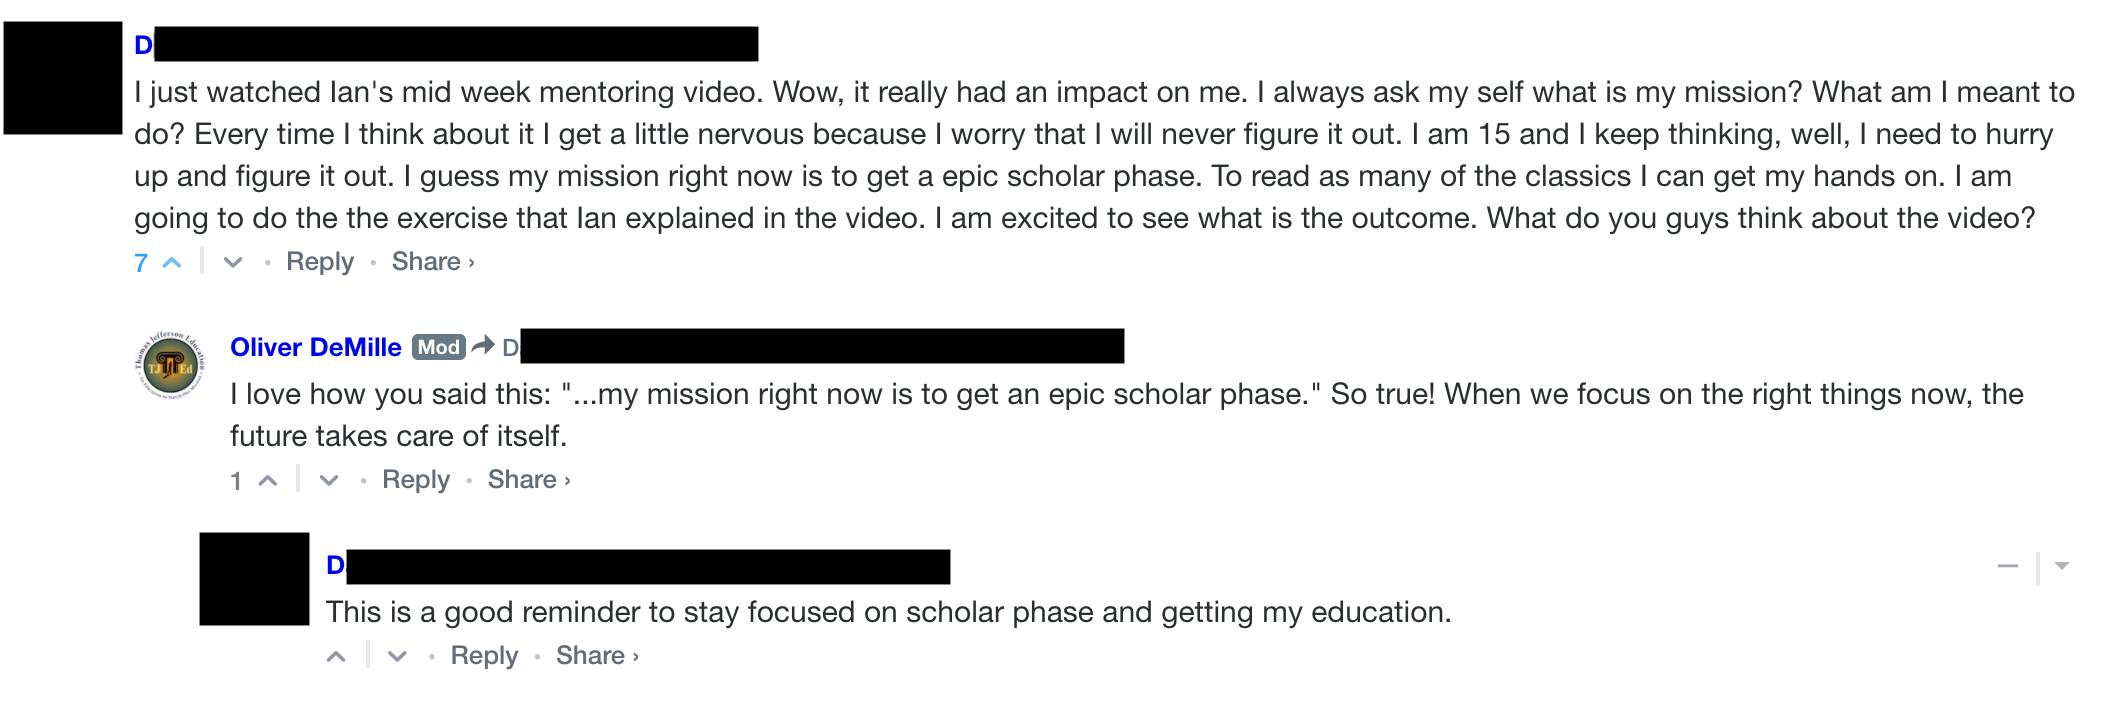Open the last commenter's avatar
Screen dimensions: 2110x706
point(255,579)
